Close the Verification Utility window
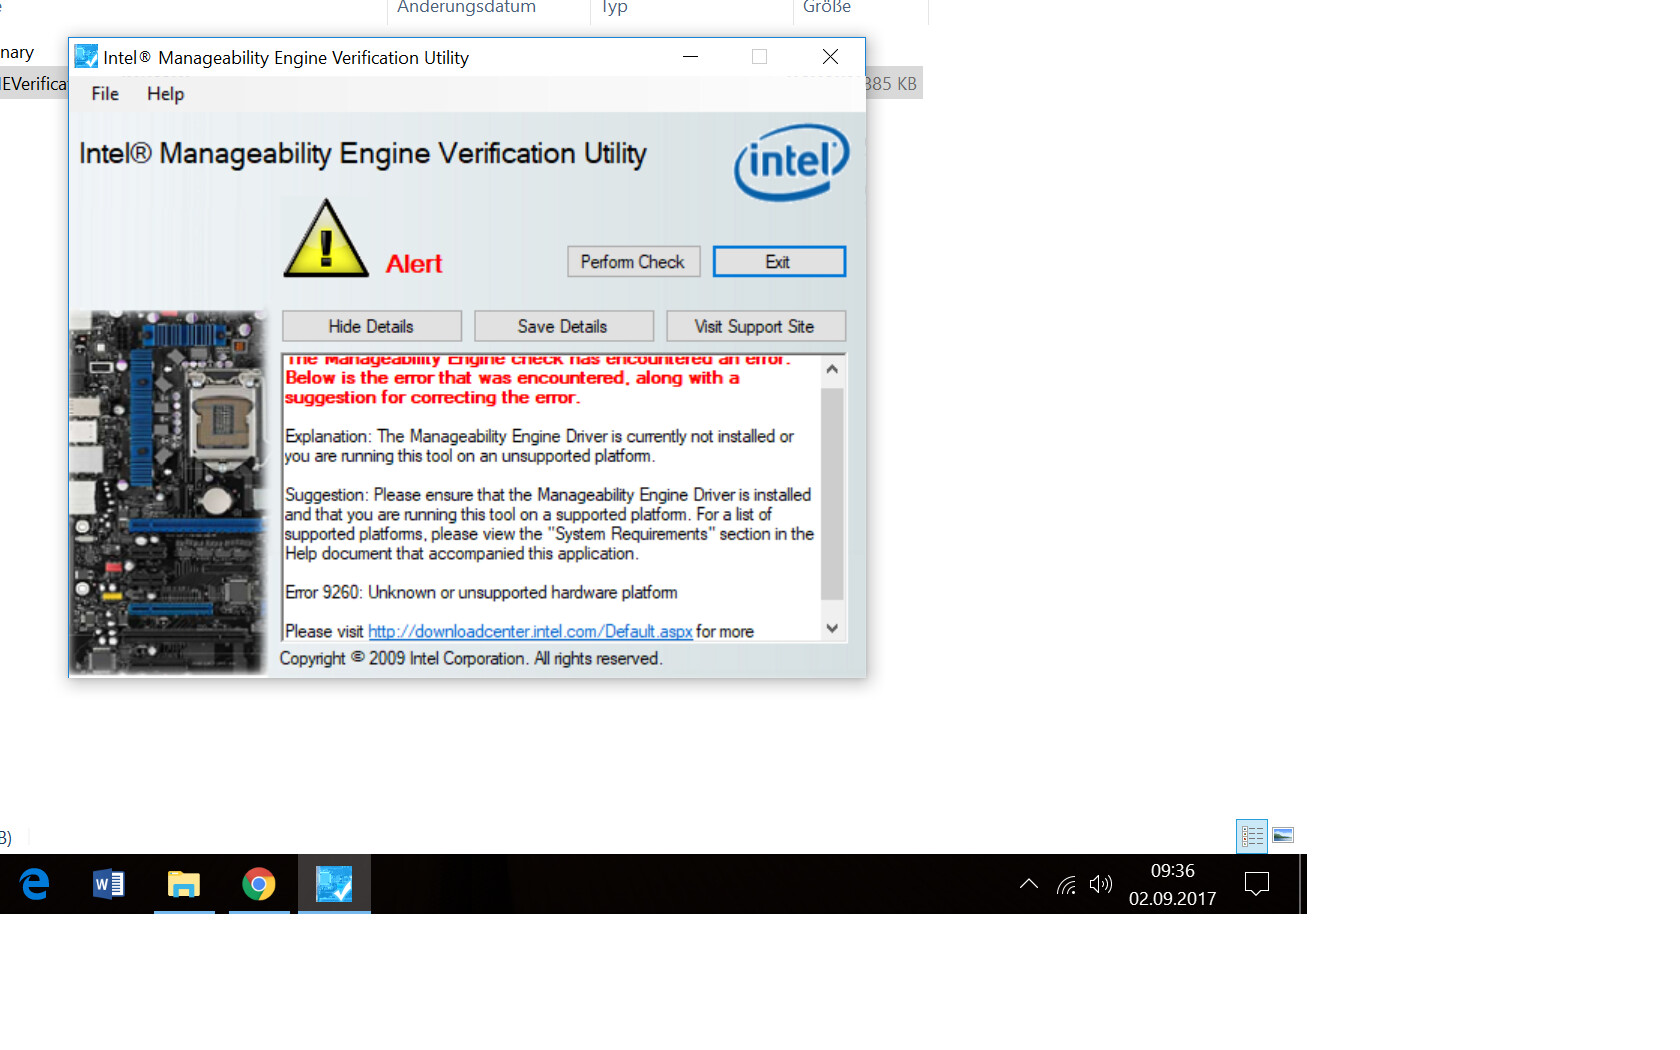1680x1050 pixels. pos(830,57)
